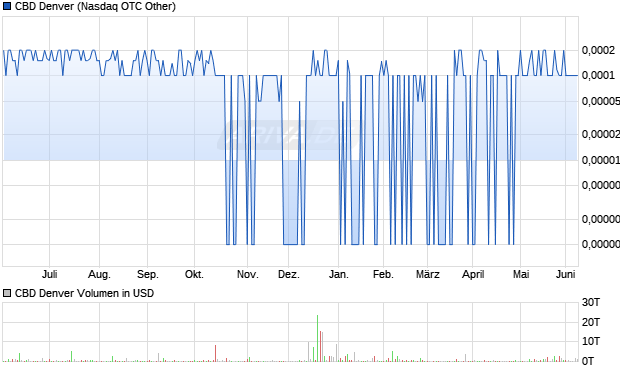Click the 30T volume axis label
This screenshot has width=620, height=371.
pyautogui.click(x=591, y=302)
